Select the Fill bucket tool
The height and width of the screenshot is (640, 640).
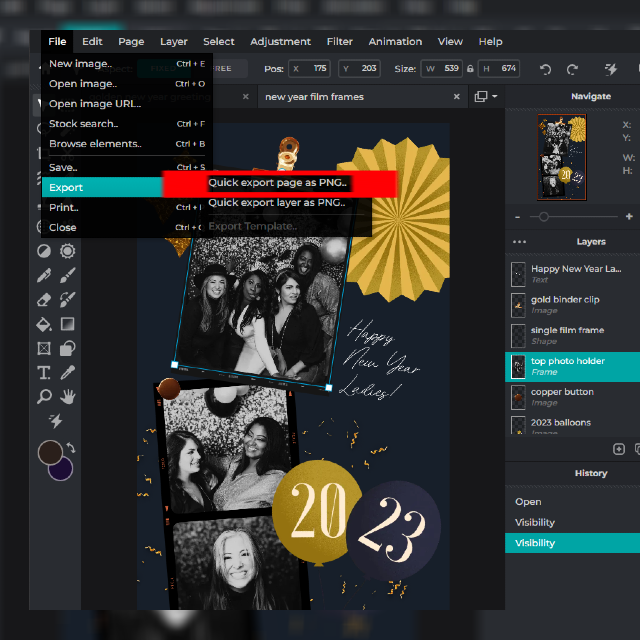(x=44, y=324)
